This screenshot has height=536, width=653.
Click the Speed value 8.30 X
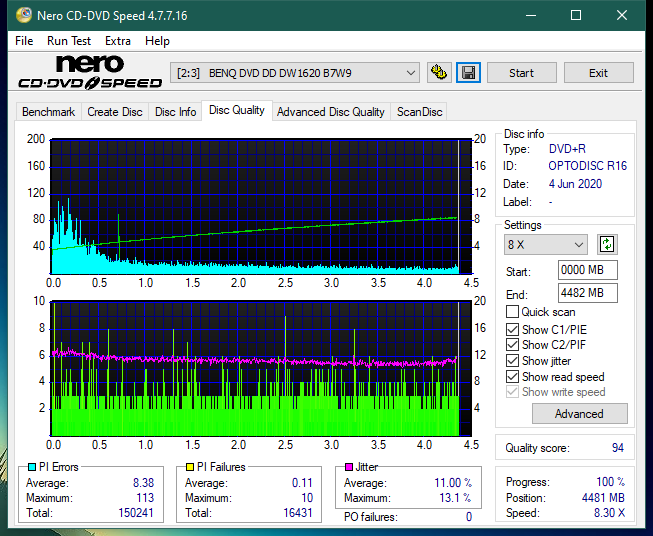point(609,513)
